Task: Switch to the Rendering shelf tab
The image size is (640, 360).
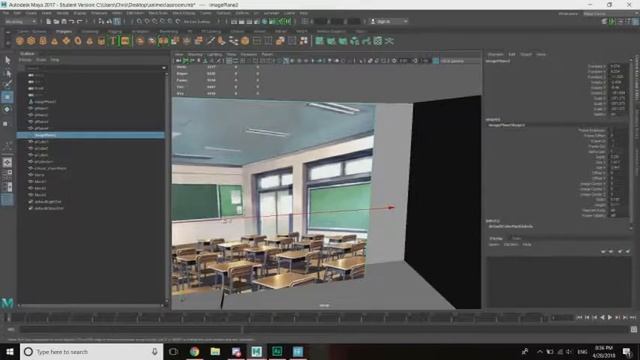Action: pos(169,31)
